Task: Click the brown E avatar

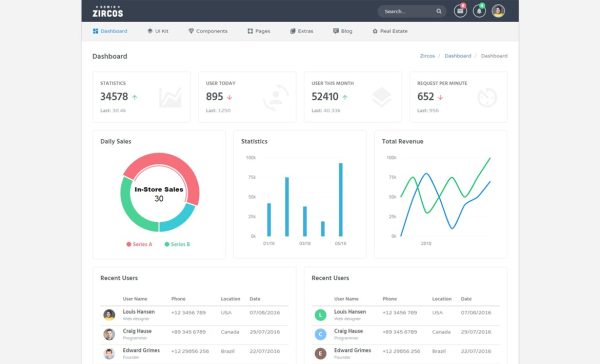Action: pos(320,353)
